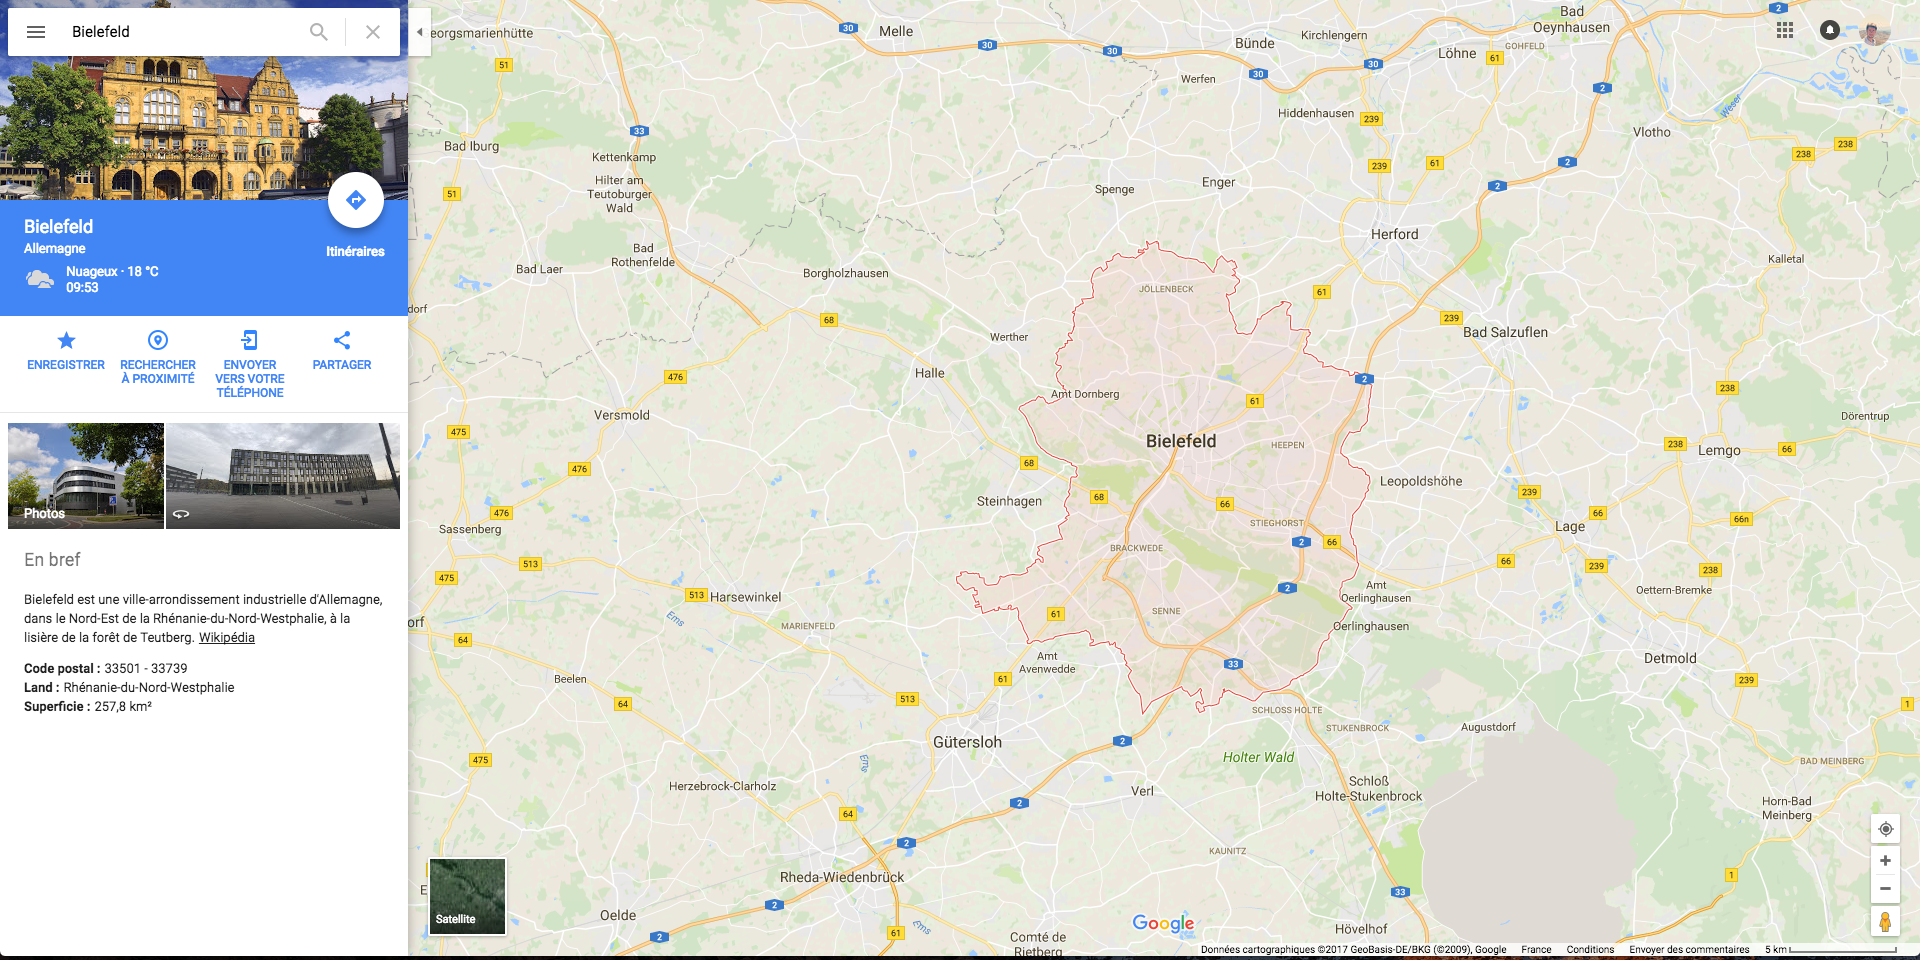Click Rechercher à proximité icon
1920x960 pixels.
158,340
